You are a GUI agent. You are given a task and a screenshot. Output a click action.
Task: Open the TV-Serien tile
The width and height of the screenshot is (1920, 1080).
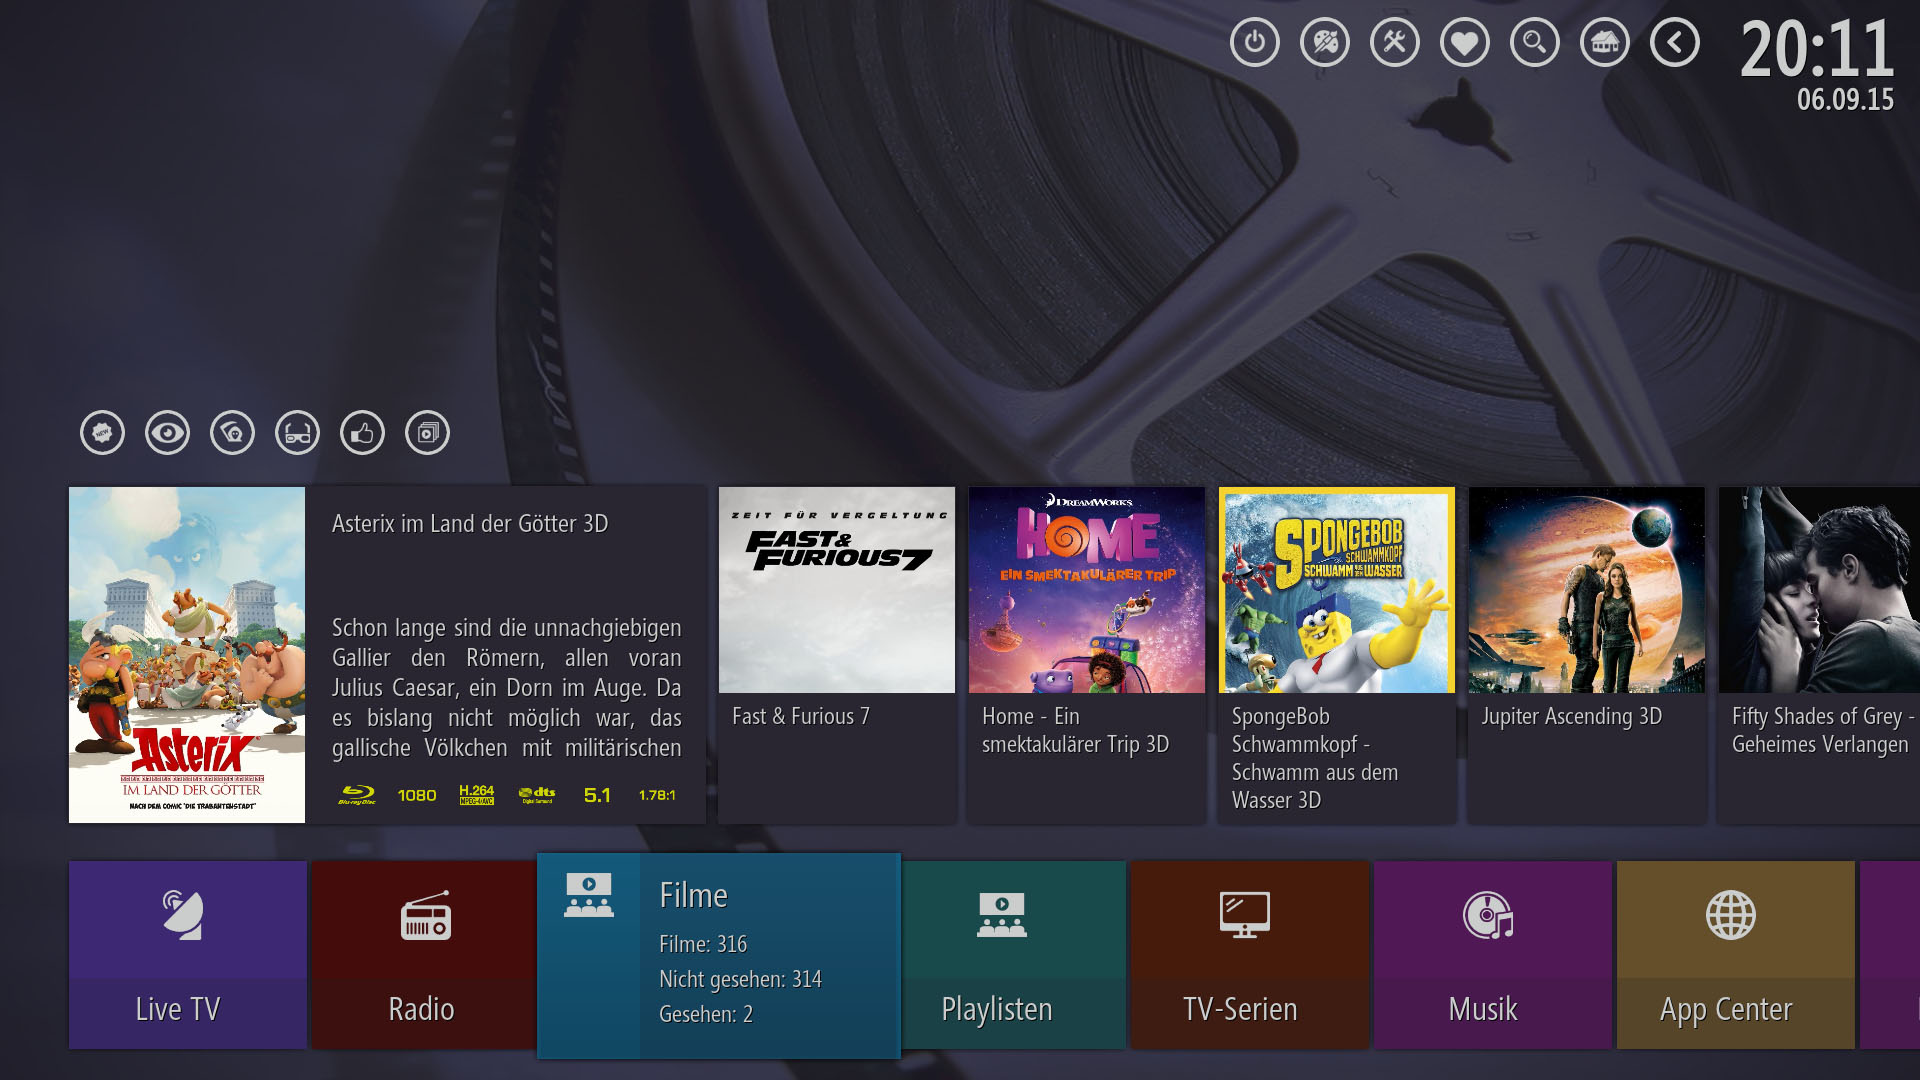(1249, 955)
